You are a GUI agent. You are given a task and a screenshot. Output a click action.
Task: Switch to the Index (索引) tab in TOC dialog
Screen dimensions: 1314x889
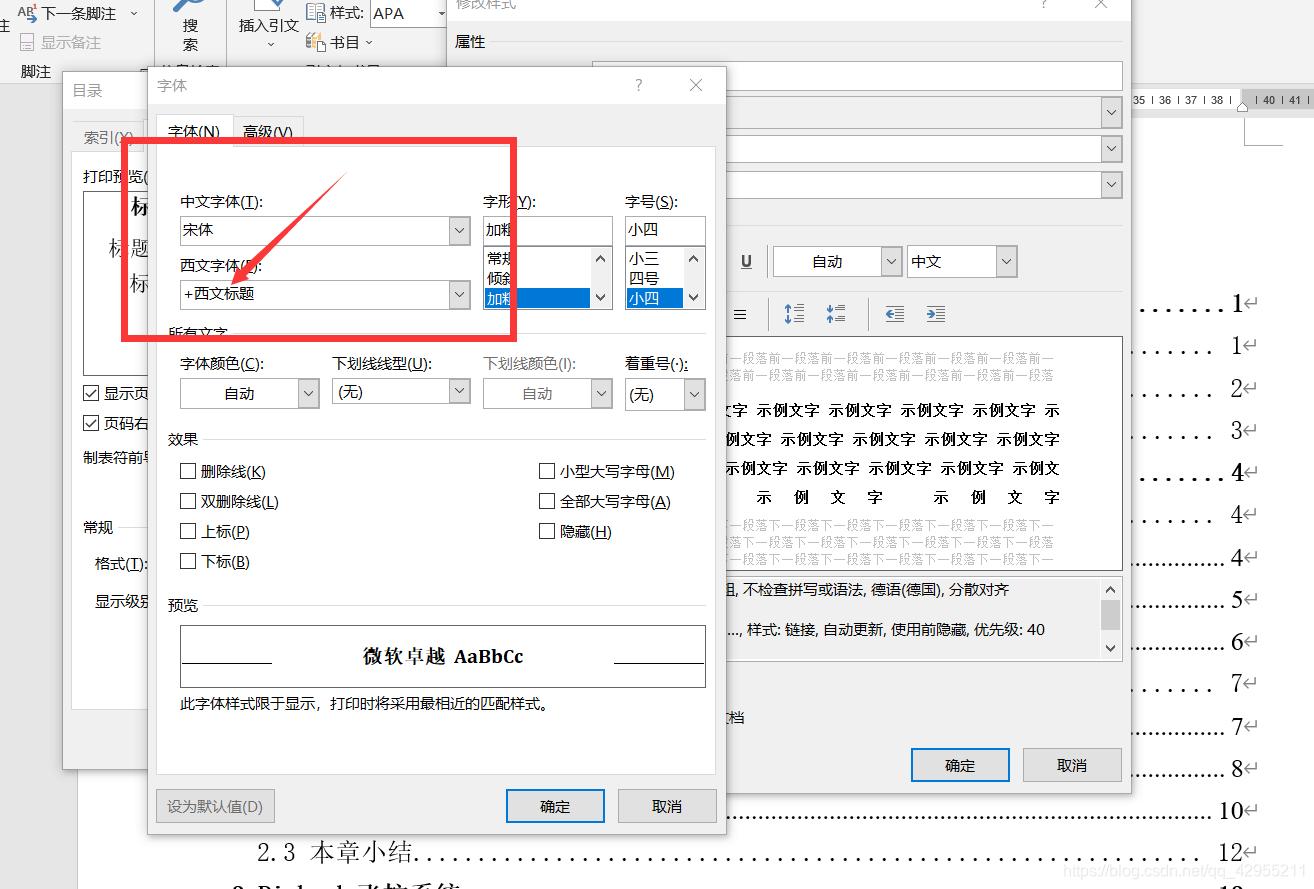(108, 137)
